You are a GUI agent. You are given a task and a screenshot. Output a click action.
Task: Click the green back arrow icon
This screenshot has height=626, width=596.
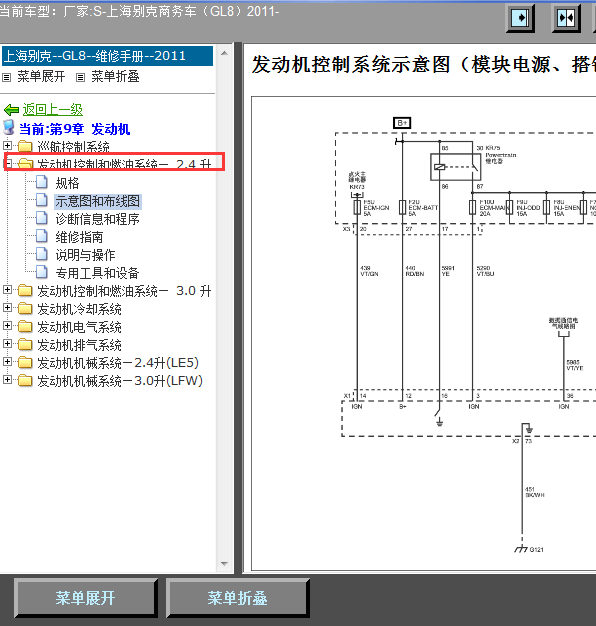pyautogui.click(x=11, y=109)
